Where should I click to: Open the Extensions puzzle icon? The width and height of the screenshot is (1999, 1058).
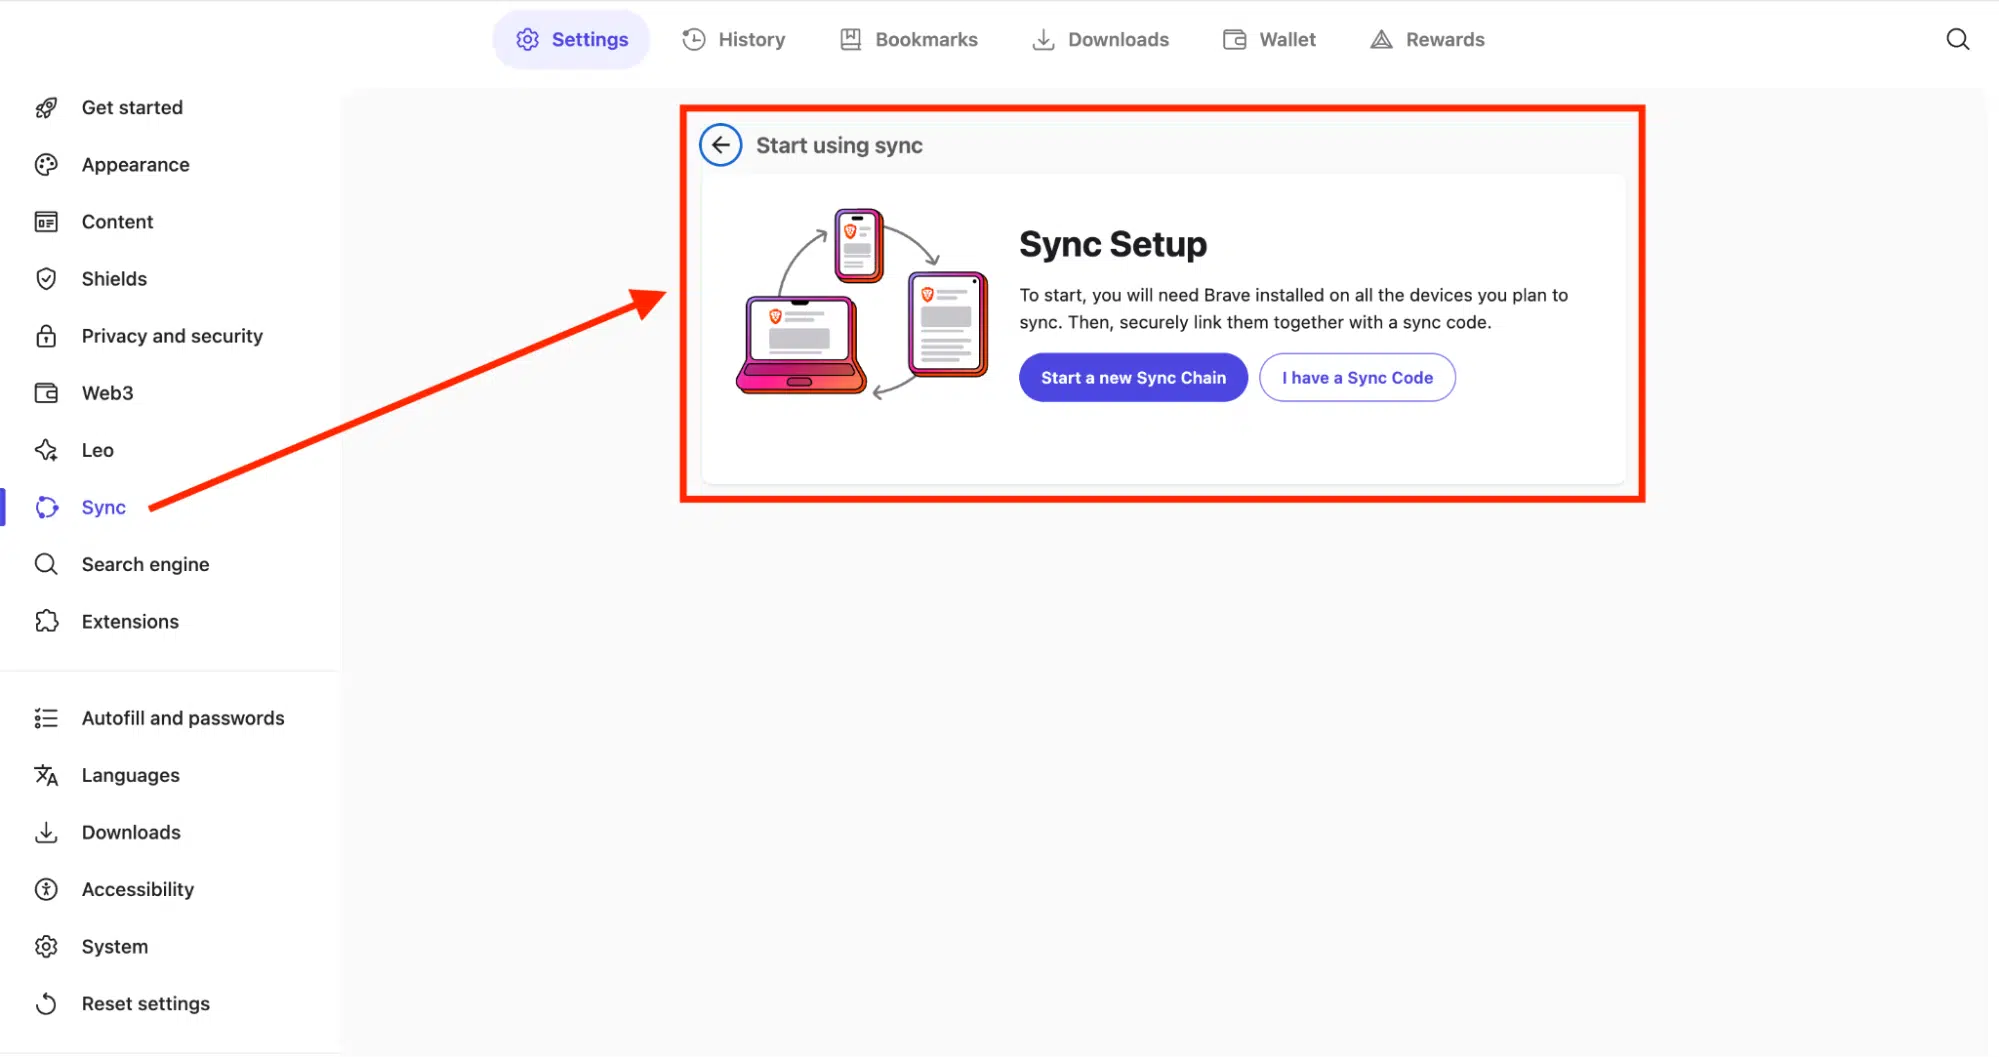(x=46, y=621)
